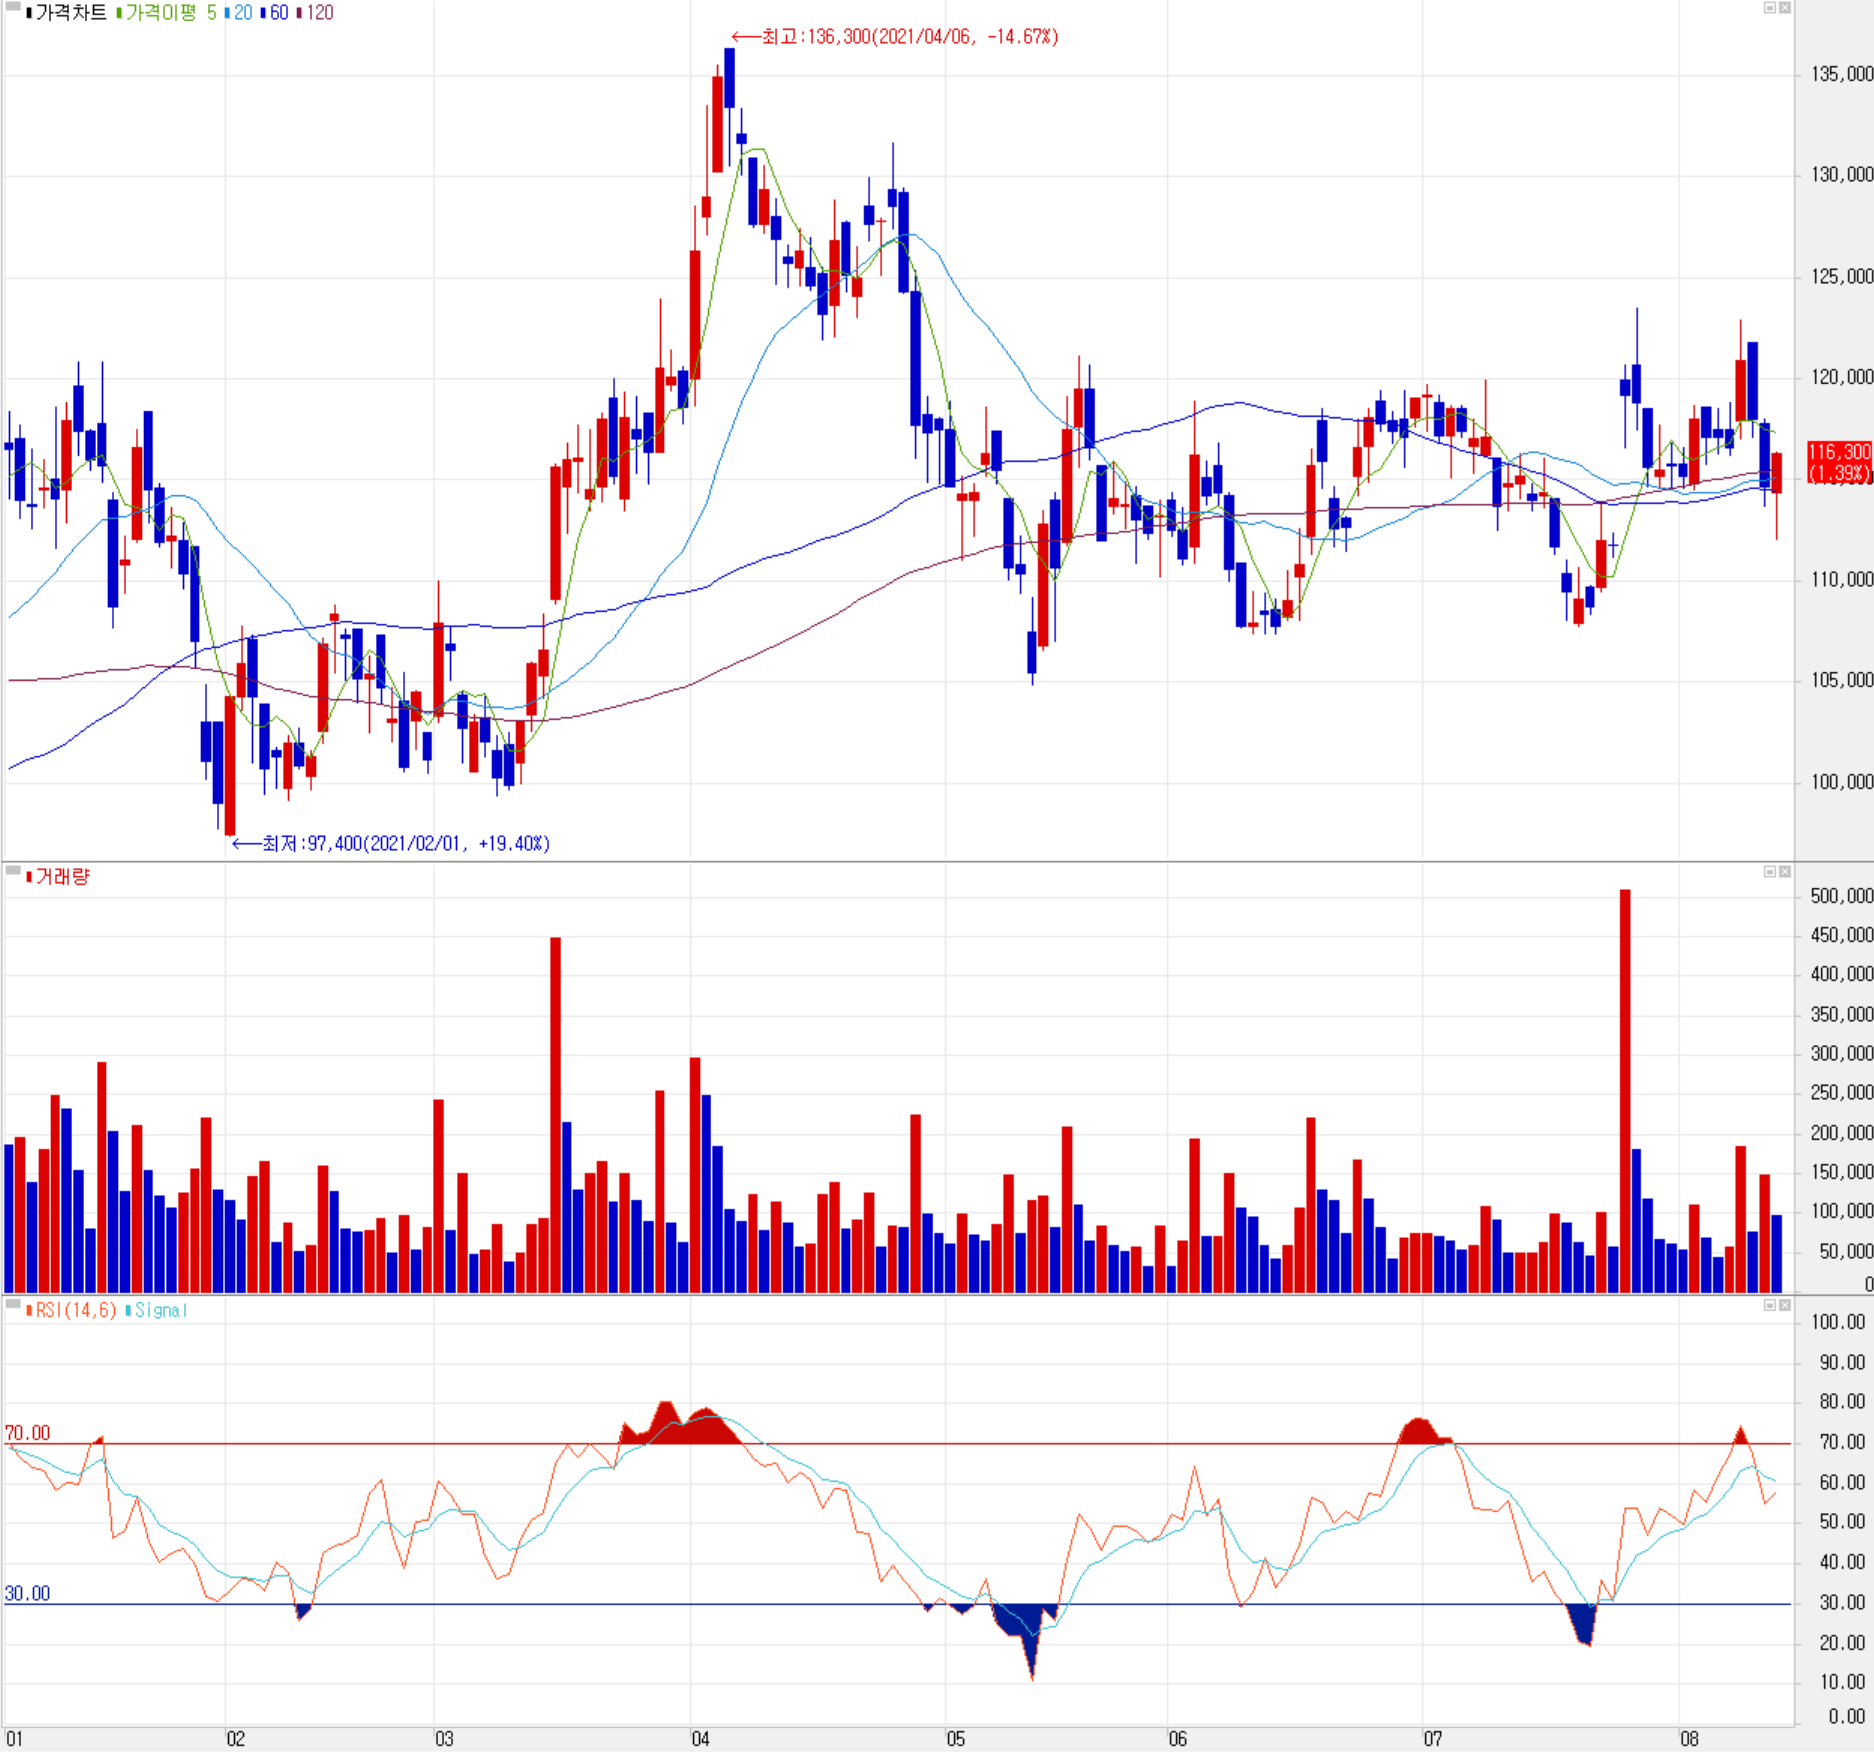Click the 450,000 volume axis label
This screenshot has height=1752, width=1874.
coord(1841,935)
